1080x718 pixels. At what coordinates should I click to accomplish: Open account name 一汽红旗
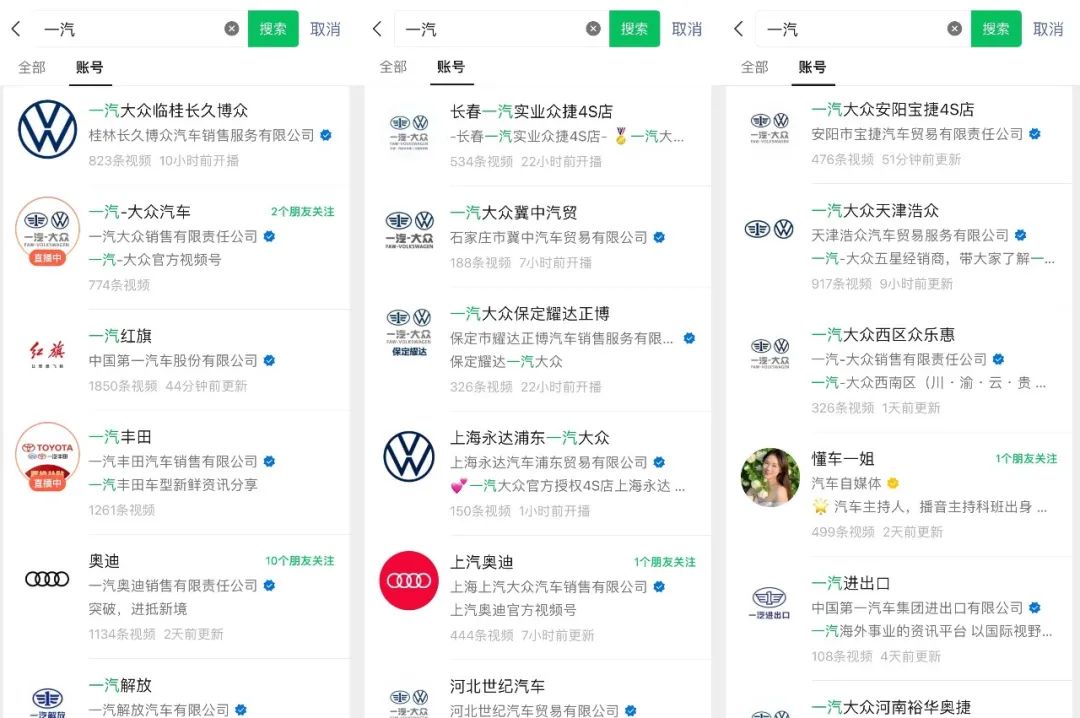click(121, 336)
